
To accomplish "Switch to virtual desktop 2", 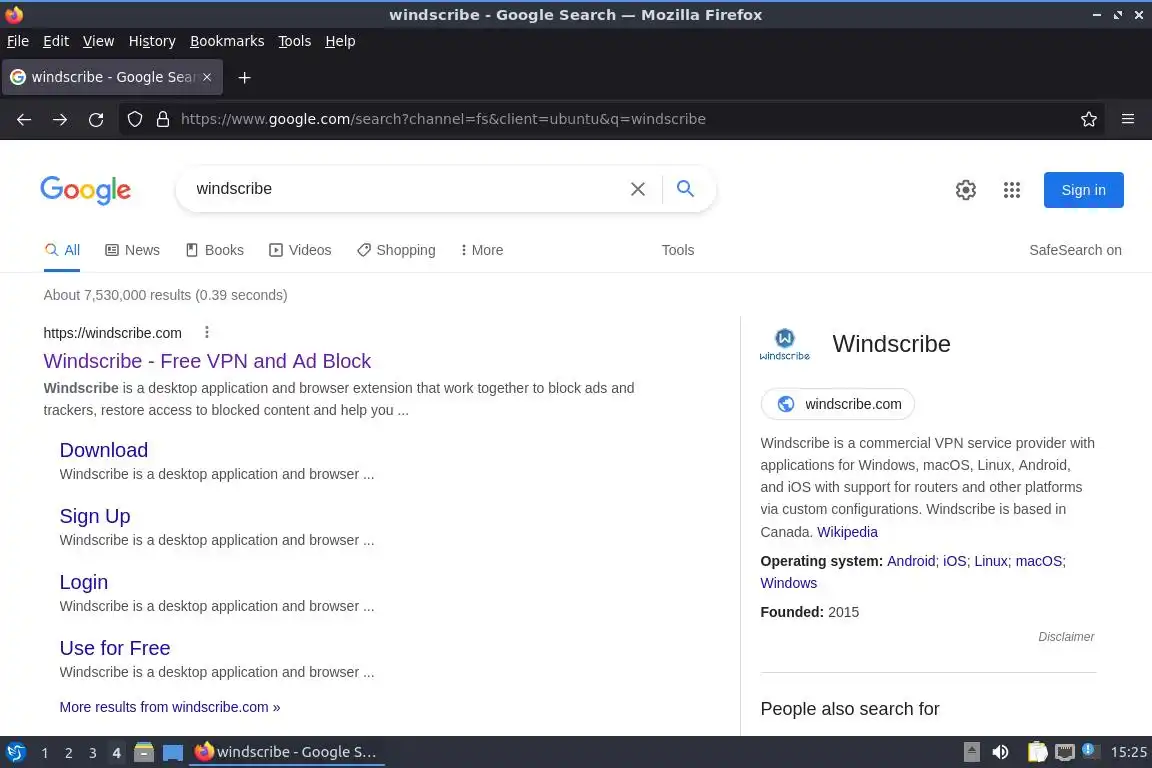I will point(68,753).
